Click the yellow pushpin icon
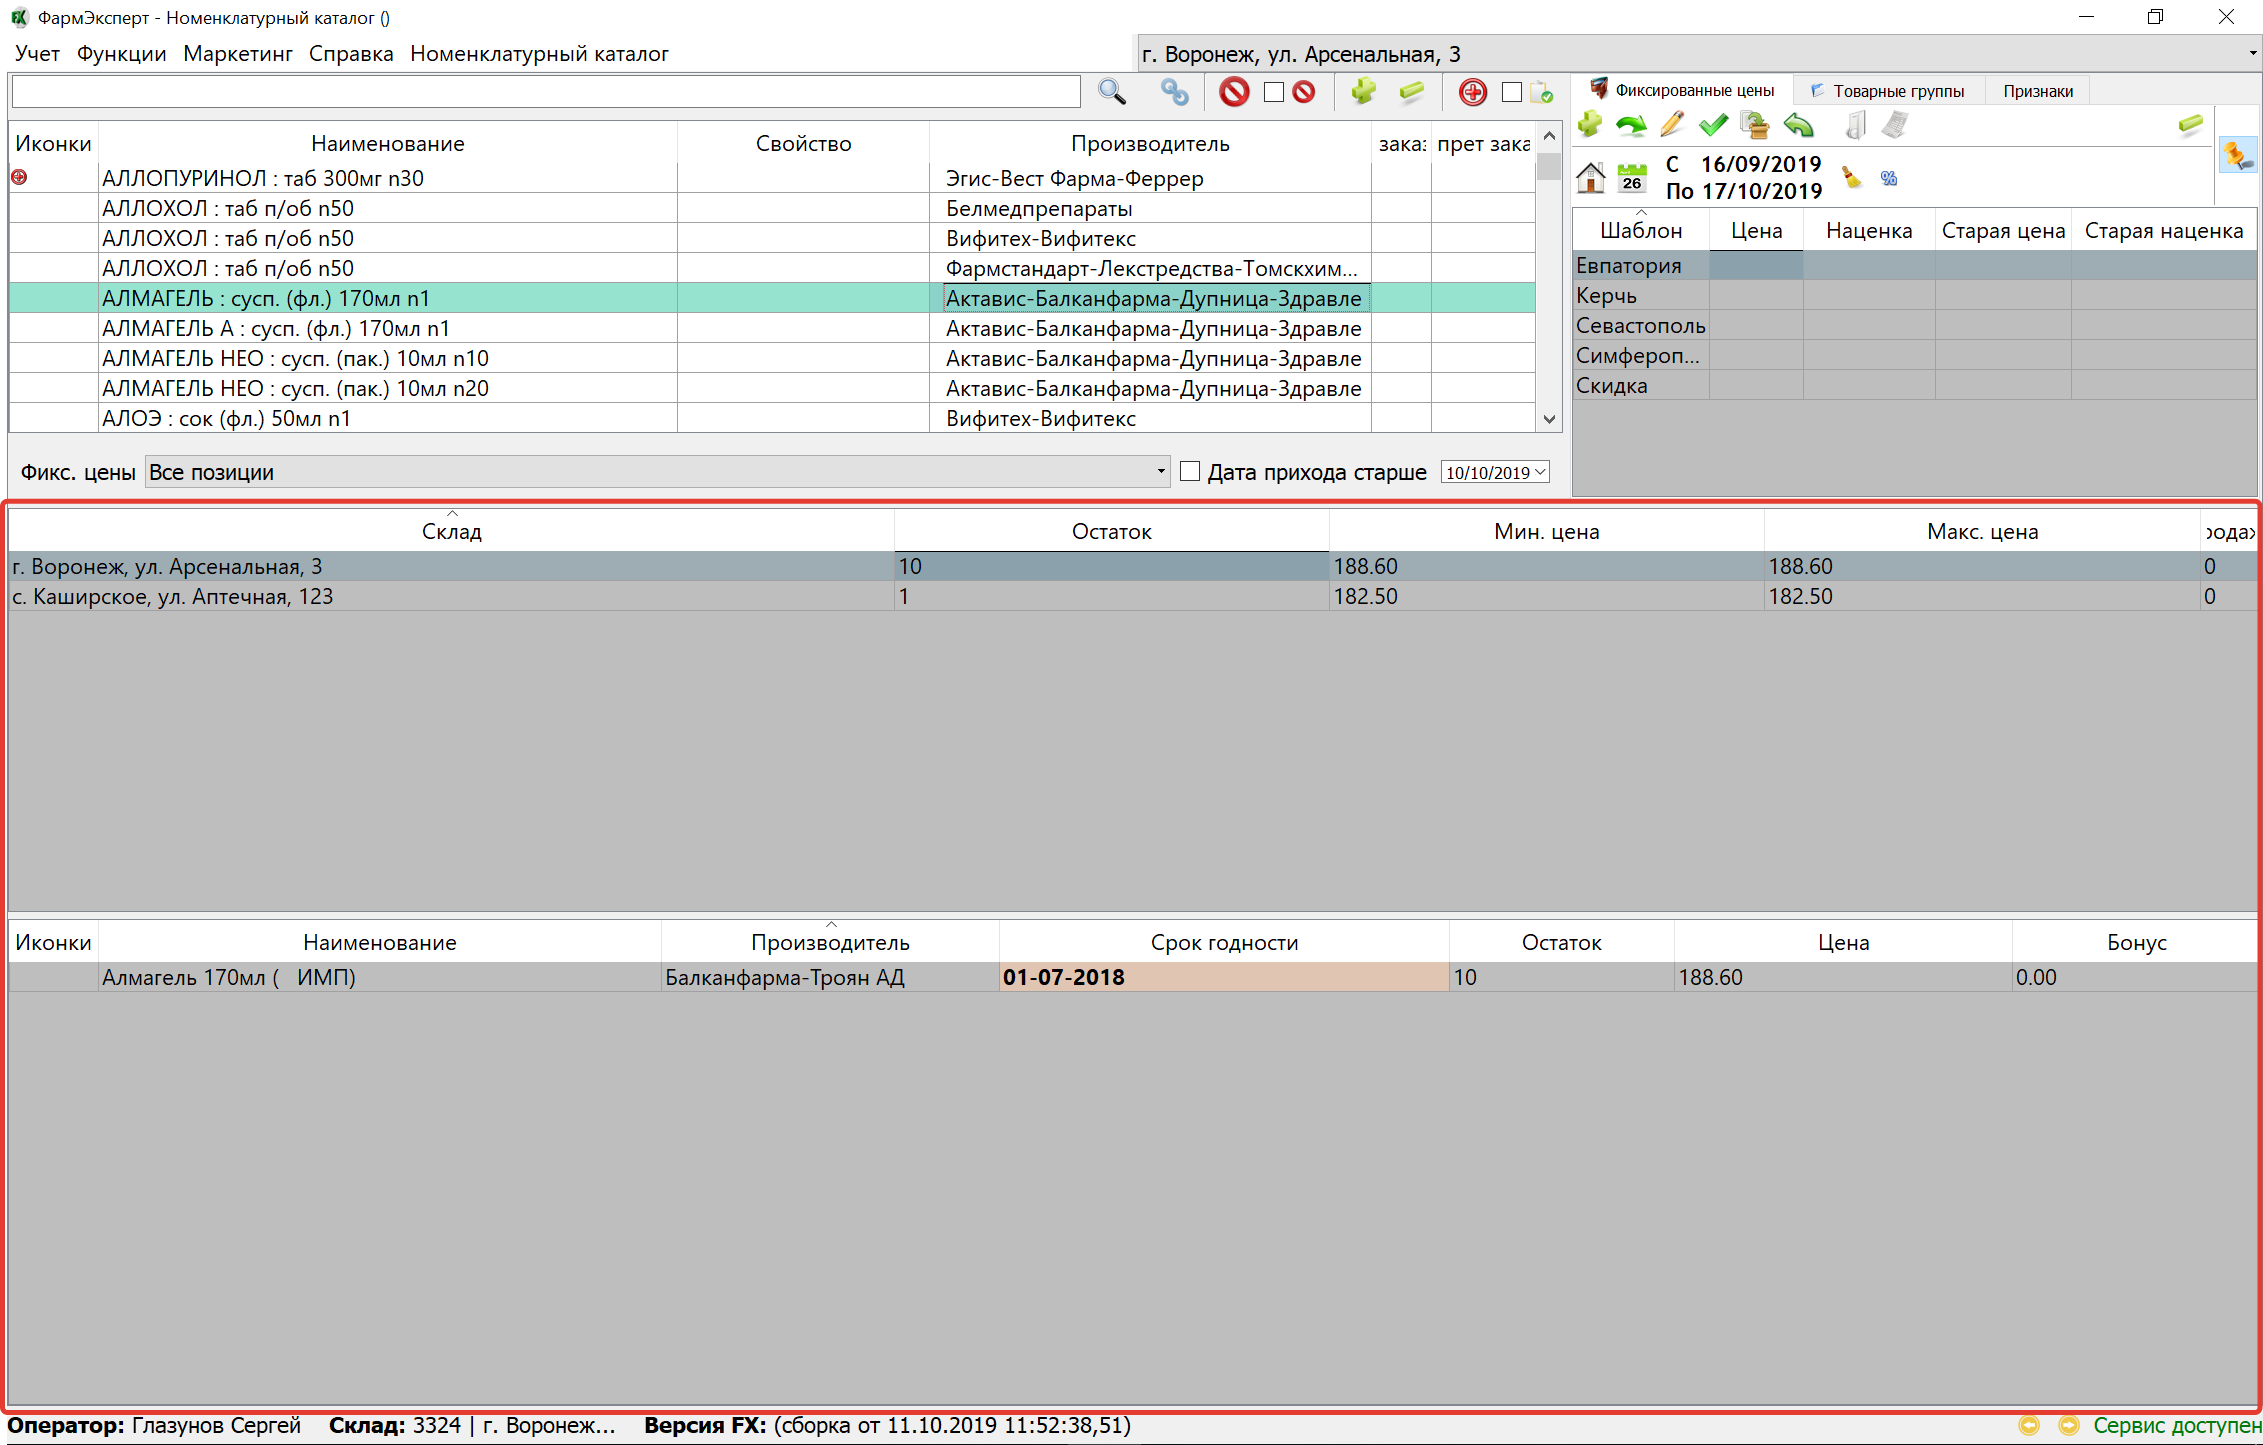The height and width of the screenshot is (1445, 2263). tap(2237, 155)
